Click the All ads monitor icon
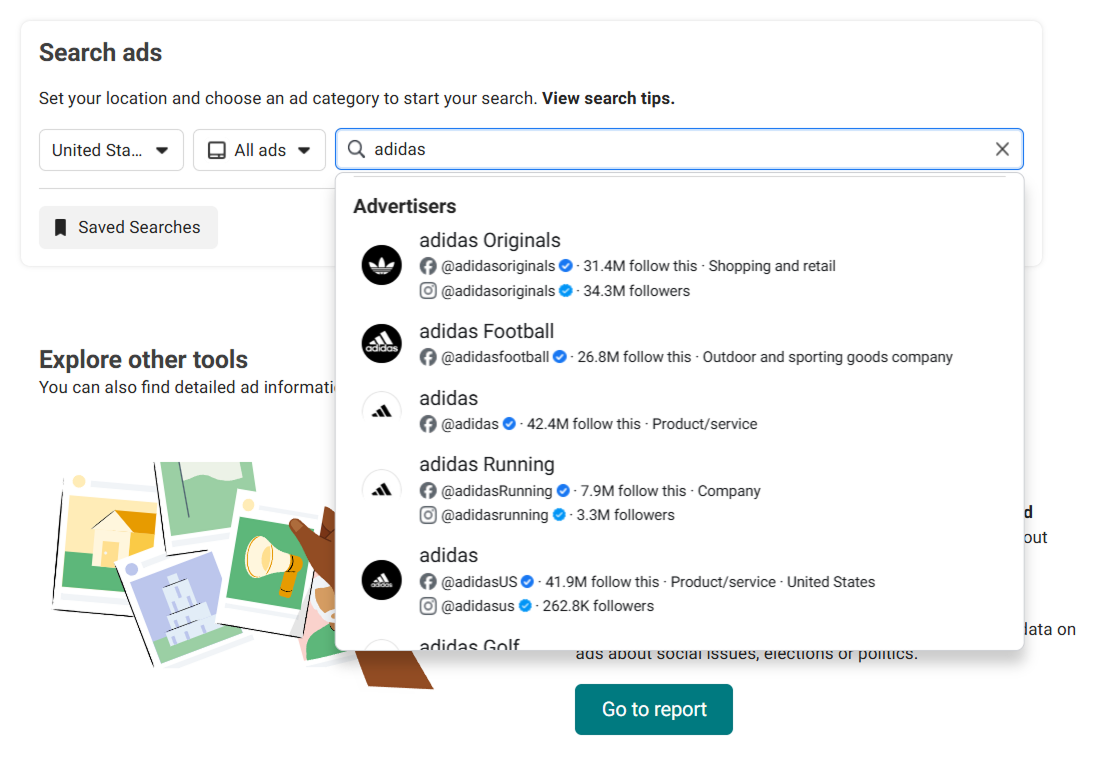The width and height of the screenshot is (1109, 777). click(x=216, y=150)
